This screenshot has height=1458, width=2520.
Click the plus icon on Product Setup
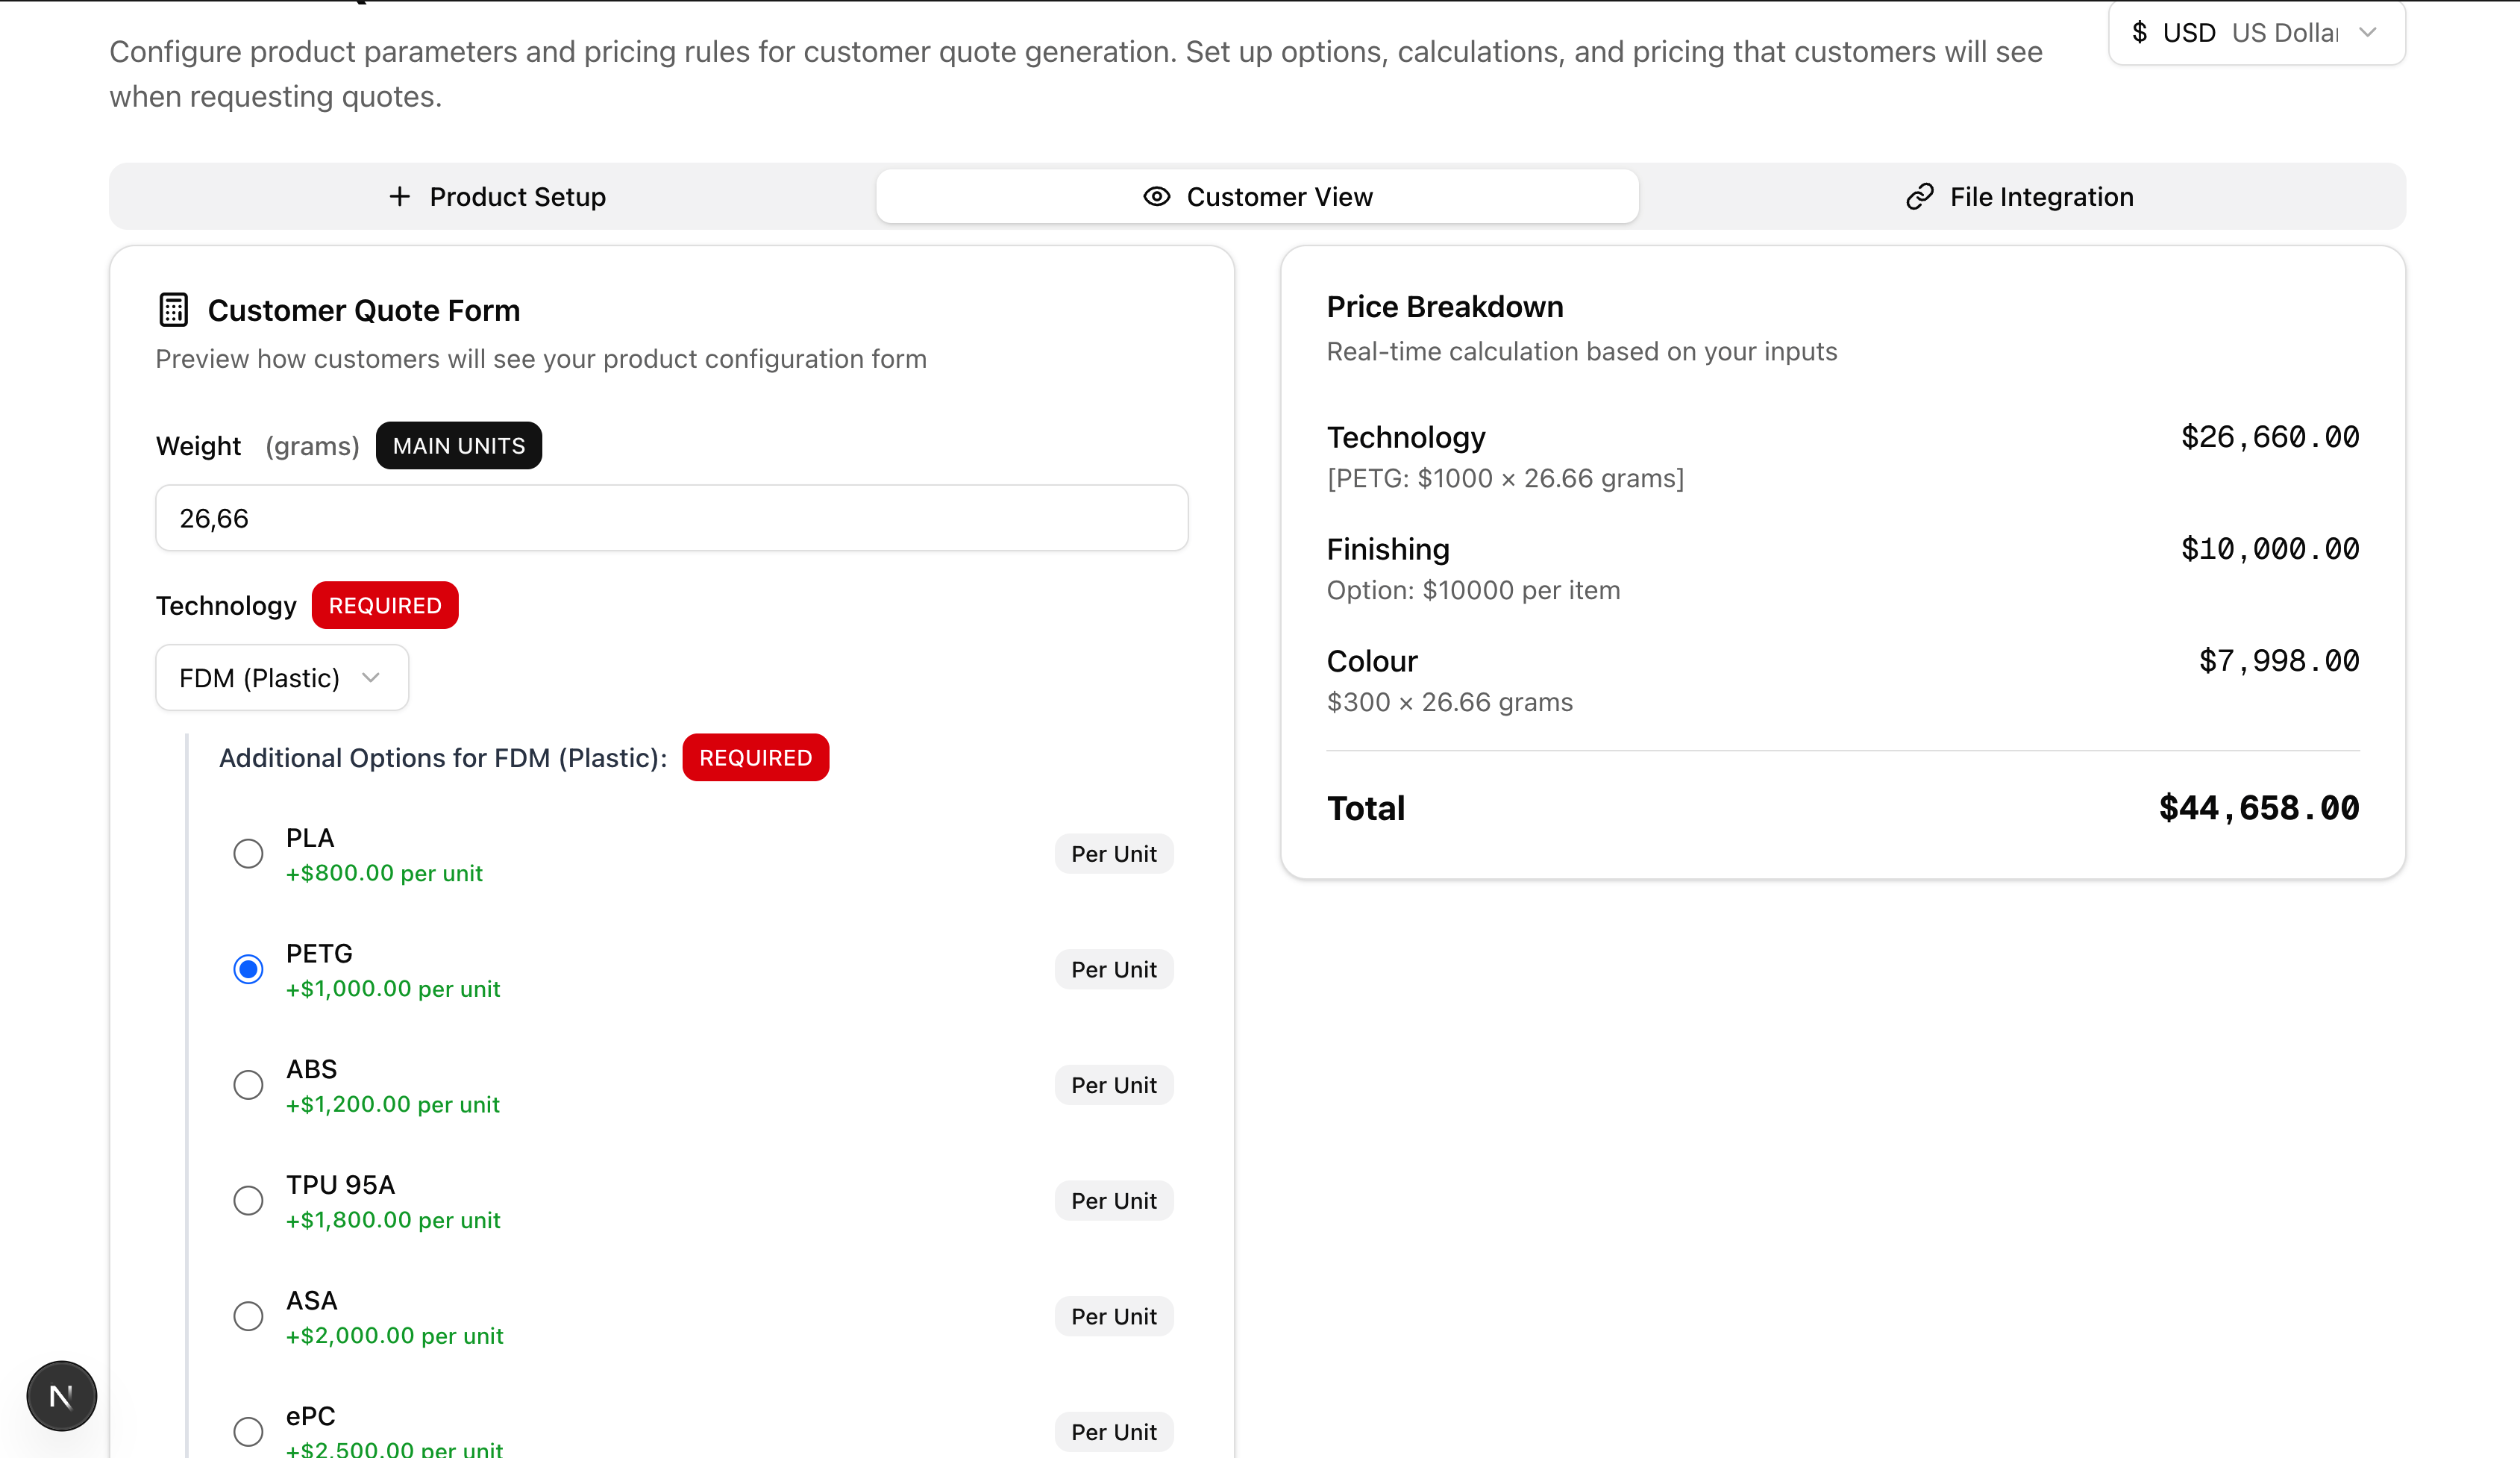tap(399, 197)
